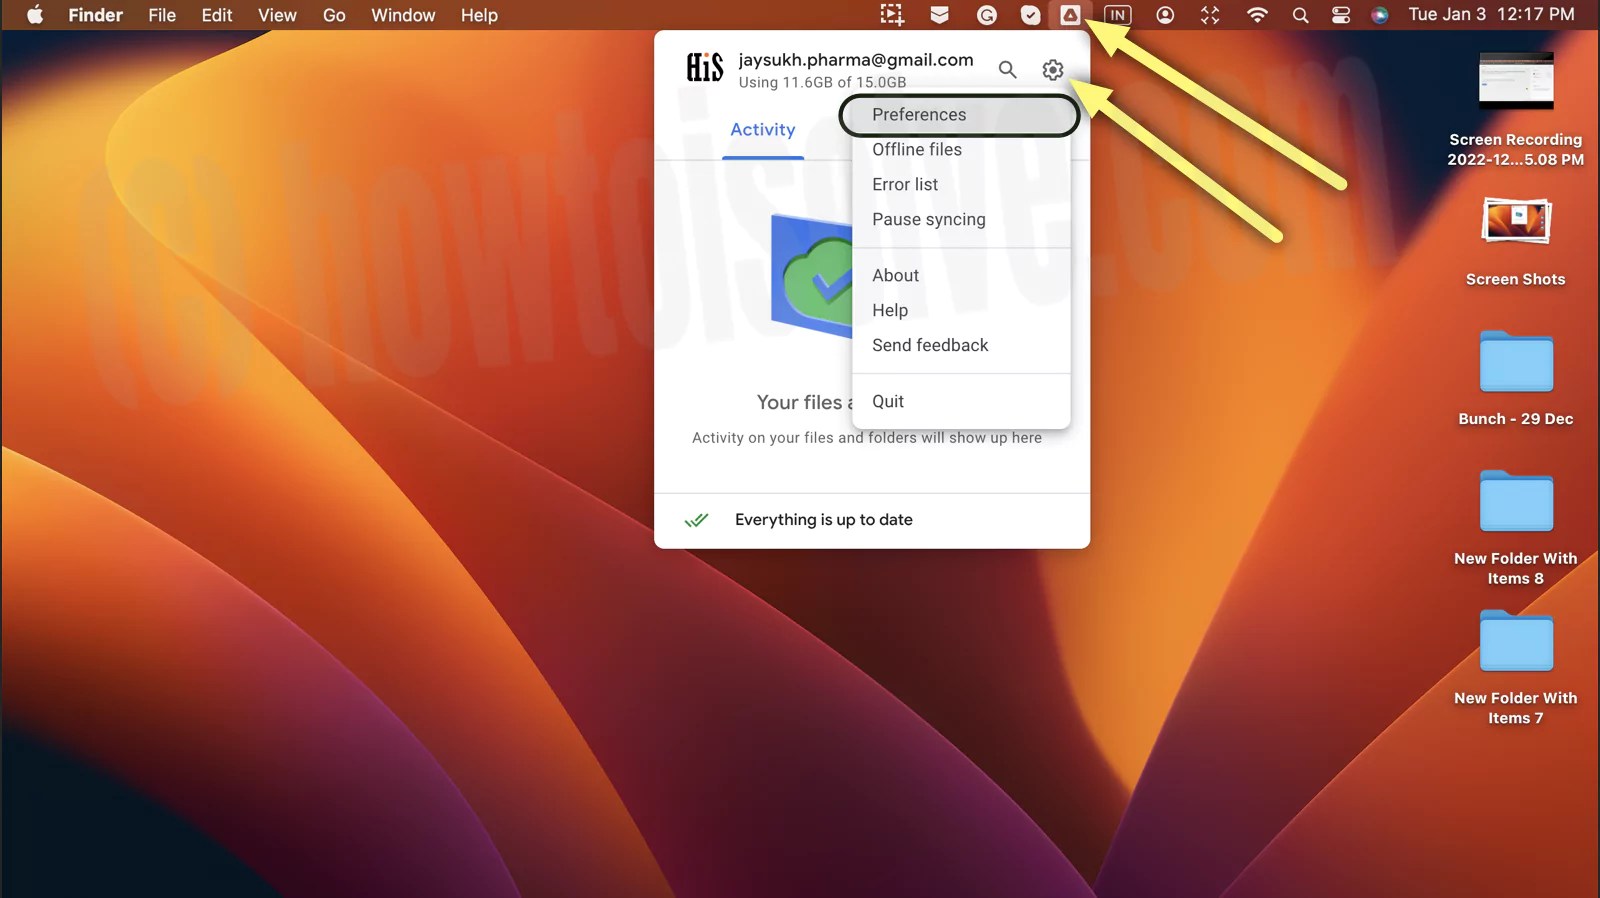The width and height of the screenshot is (1600, 898).
Task: Click the cloud checkmark folder illustration
Action: pos(812,276)
